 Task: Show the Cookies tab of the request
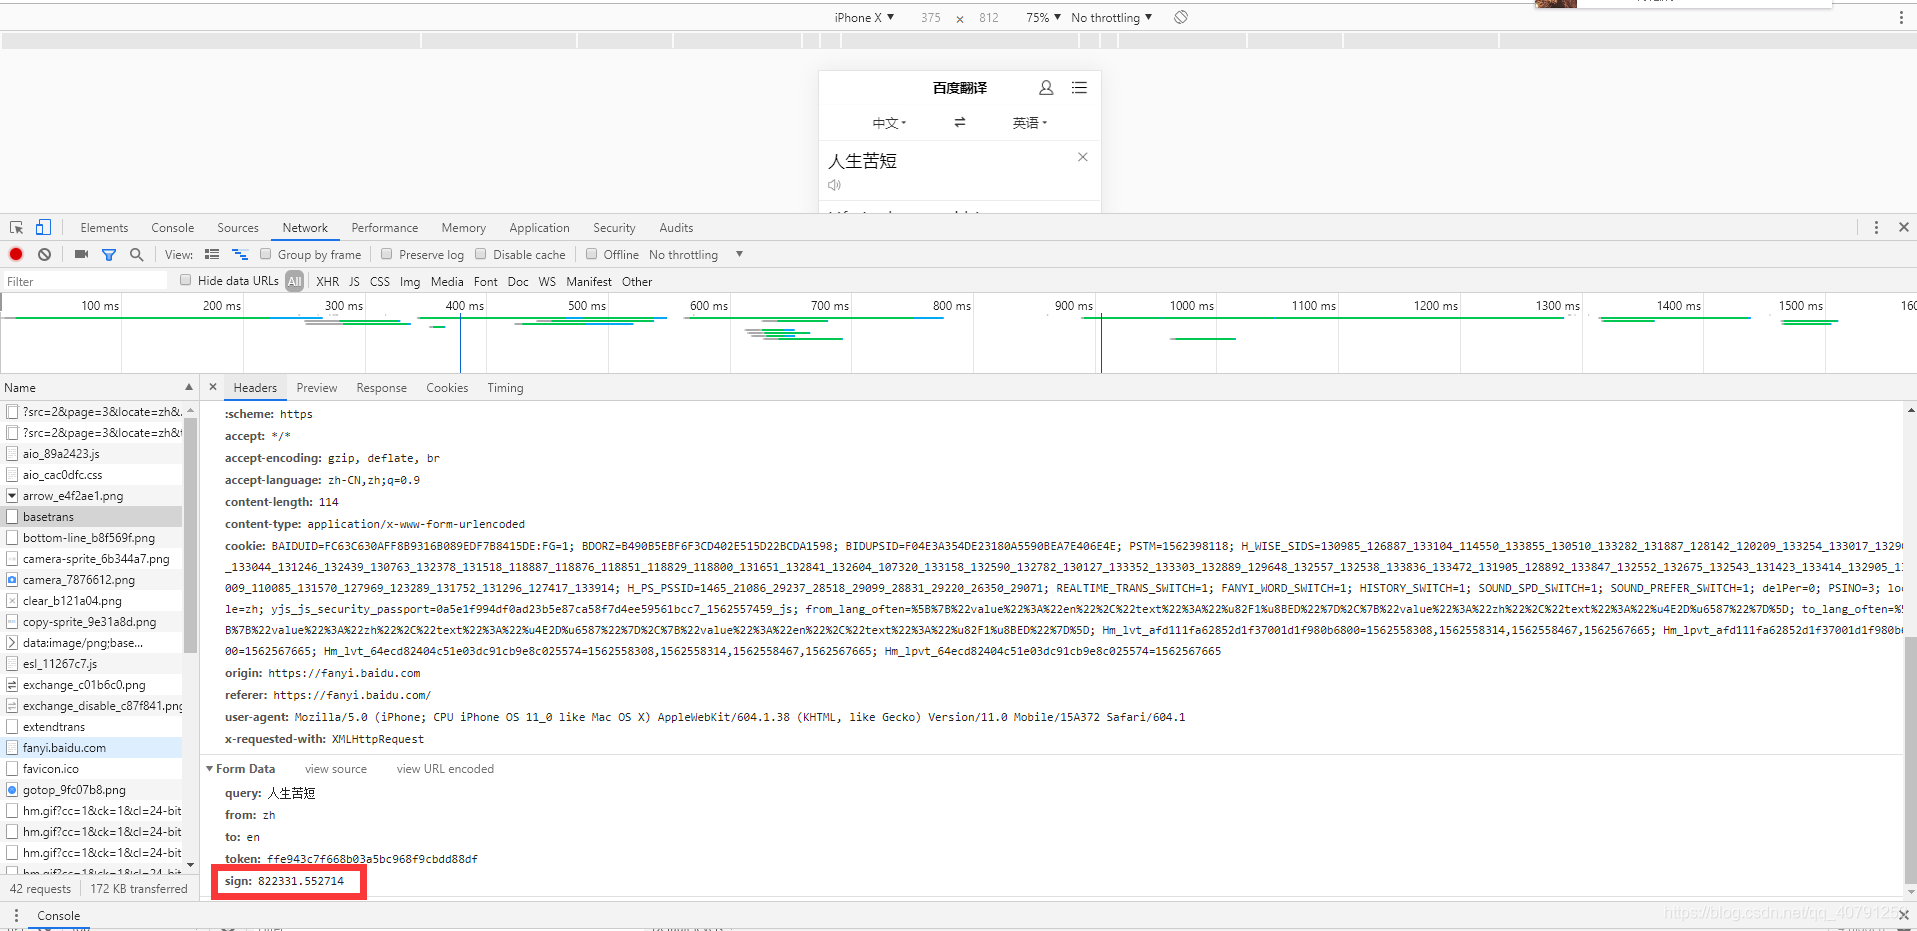point(447,388)
